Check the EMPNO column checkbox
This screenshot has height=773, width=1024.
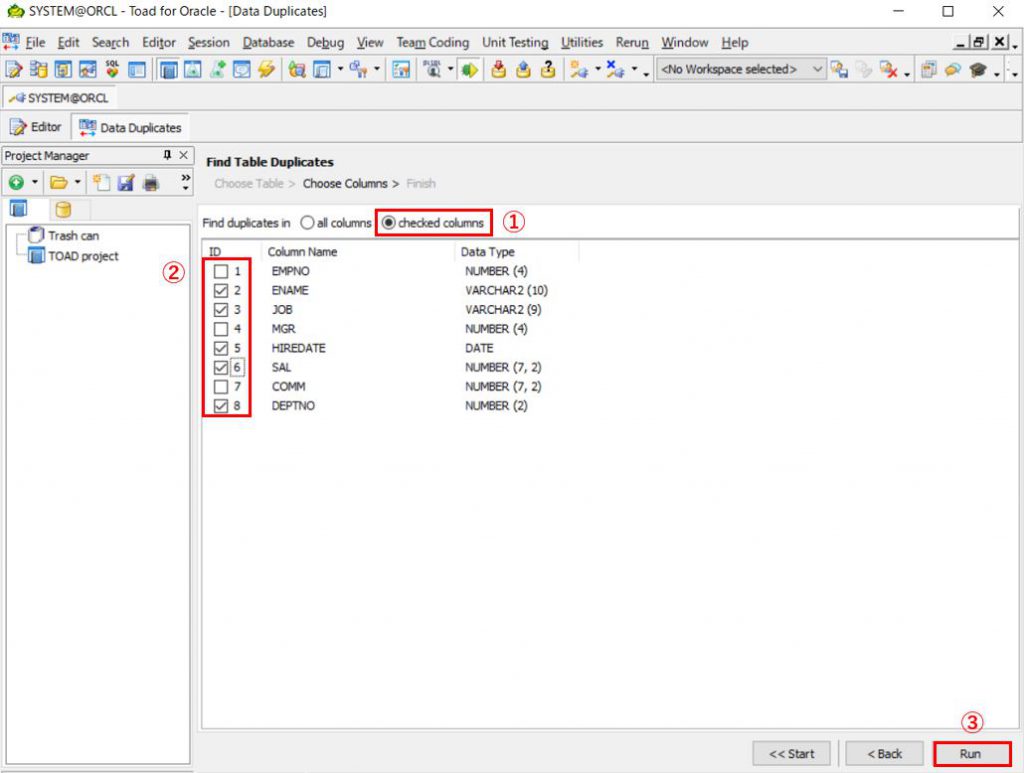pyautogui.click(x=221, y=271)
